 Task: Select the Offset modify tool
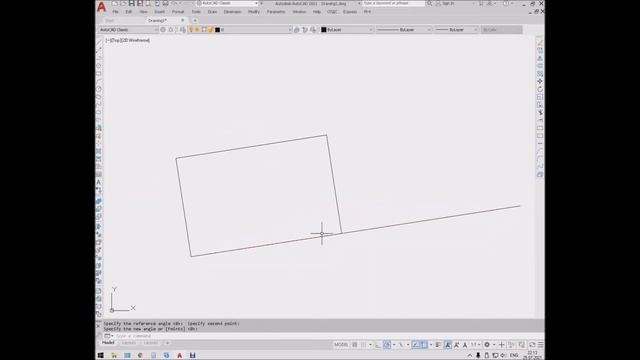pos(540,66)
